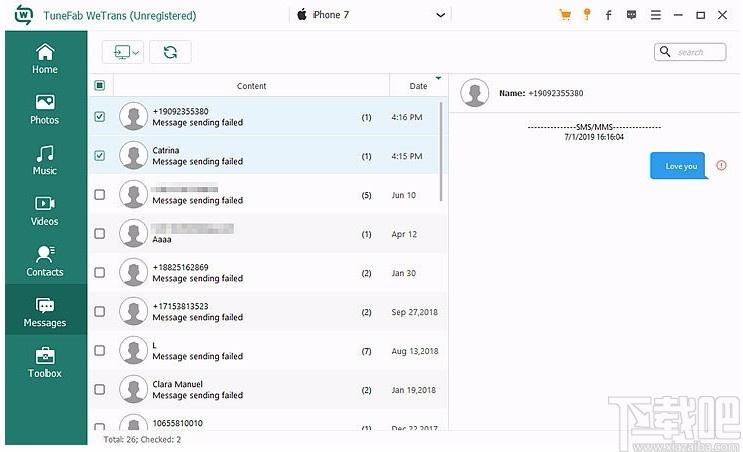Open the hamburger menu icon

pos(656,15)
